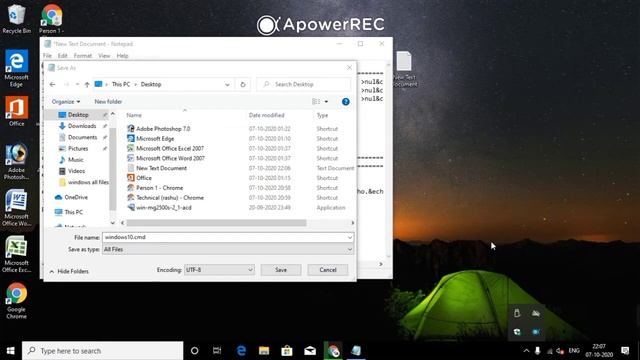640x360 pixels.
Task: Click the File name input field
Action: (x=224, y=237)
